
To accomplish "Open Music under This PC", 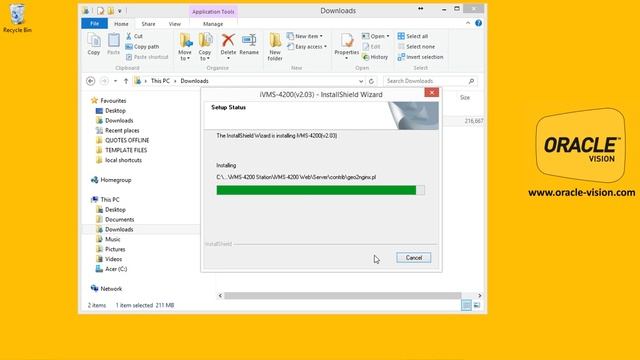I will [108, 239].
